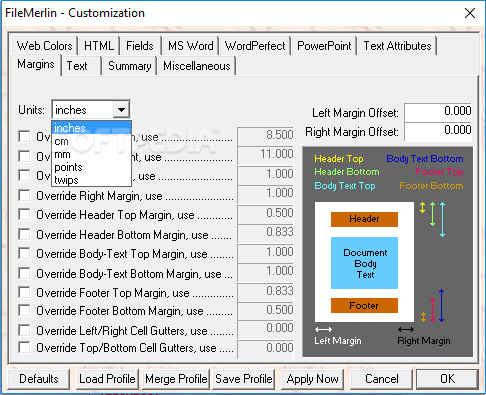Open the Summary tab
Image resolution: width=486 pixels, height=395 pixels.
pos(130,66)
